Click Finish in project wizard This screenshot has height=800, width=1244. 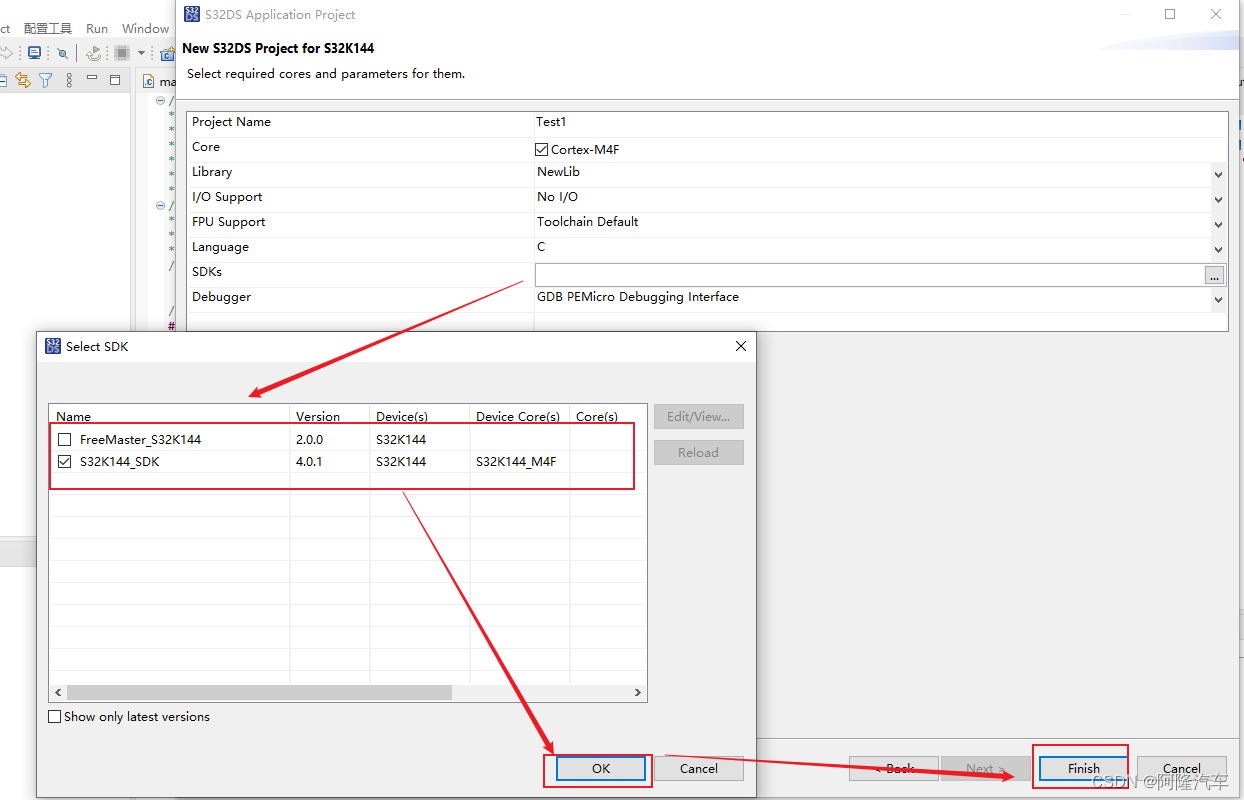click(1083, 769)
